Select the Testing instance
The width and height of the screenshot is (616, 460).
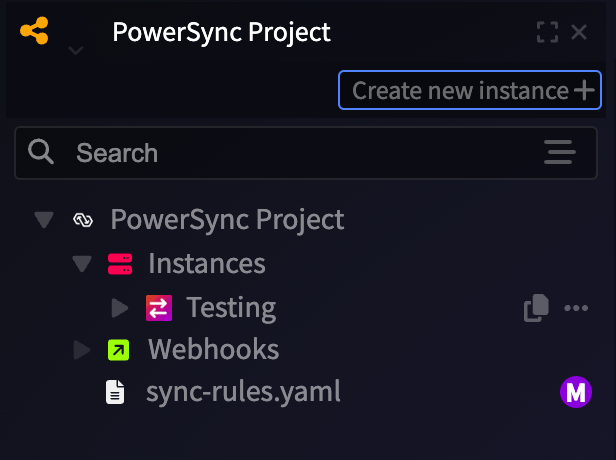(x=231, y=308)
